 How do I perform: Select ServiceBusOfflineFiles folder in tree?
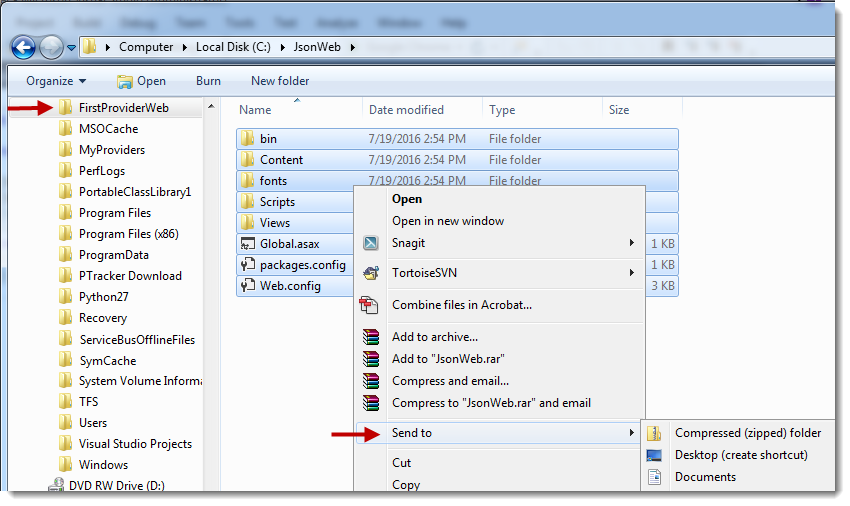tap(137, 341)
